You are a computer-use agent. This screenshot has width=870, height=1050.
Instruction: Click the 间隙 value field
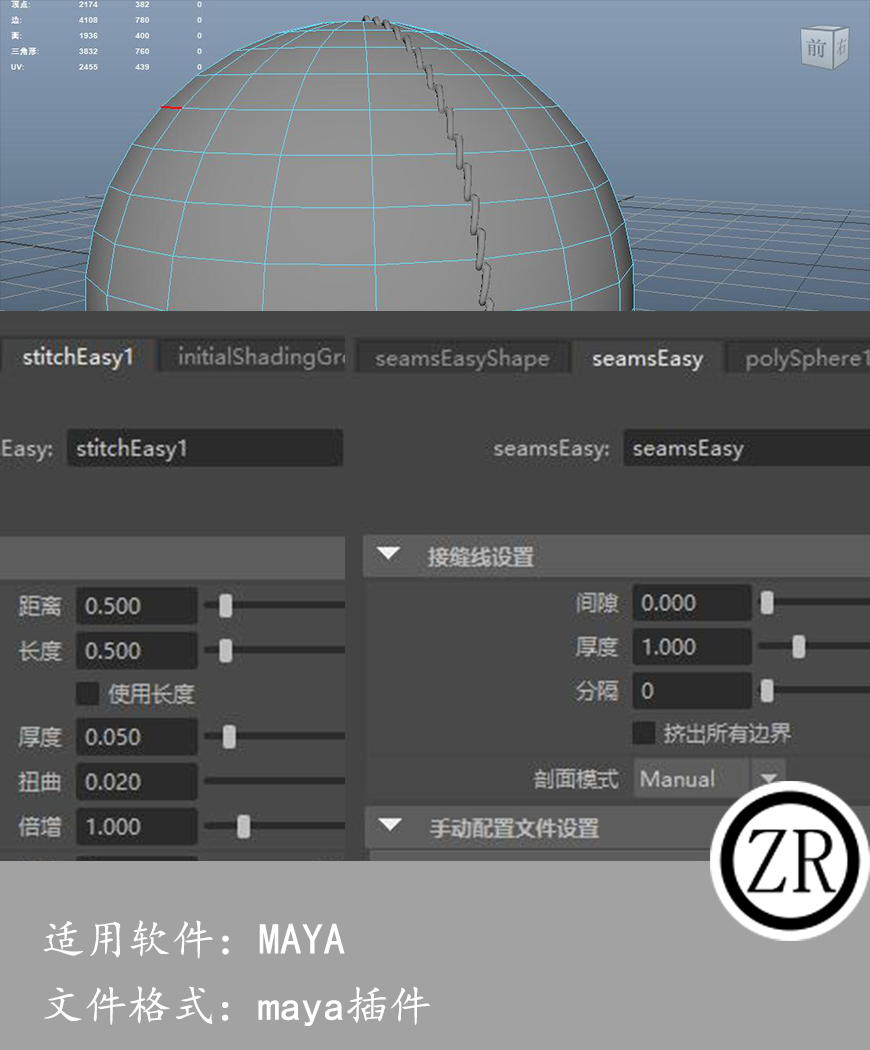pyautogui.click(x=690, y=602)
